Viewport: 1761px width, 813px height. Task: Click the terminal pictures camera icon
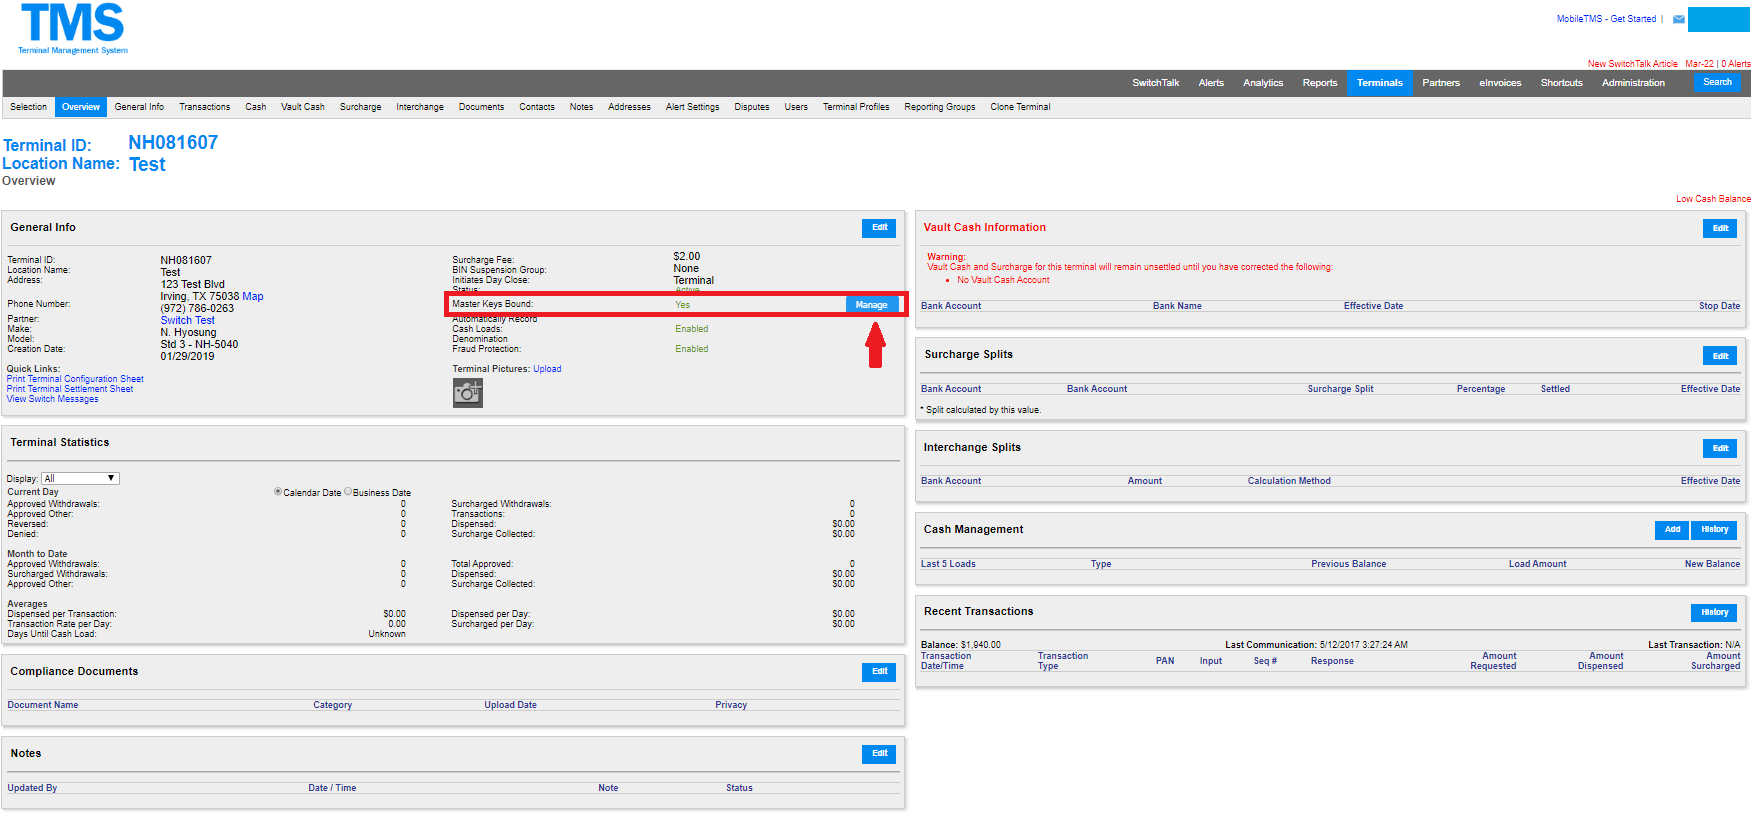(467, 393)
